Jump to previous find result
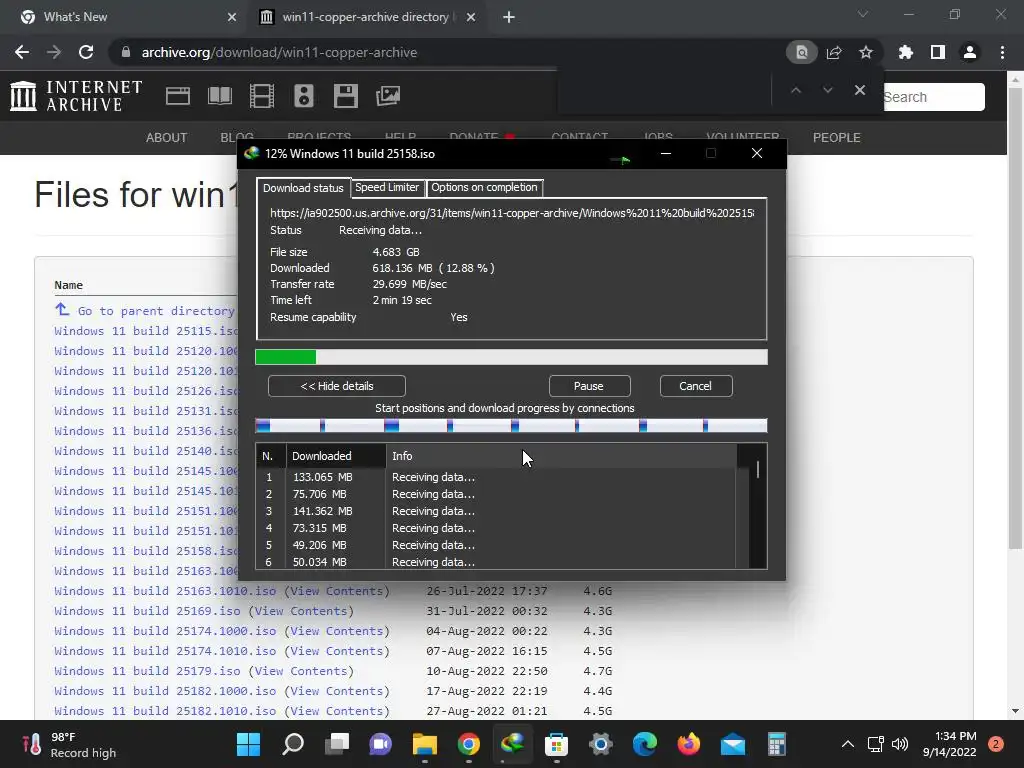The height and width of the screenshot is (768, 1024). [x=795, y=90]
